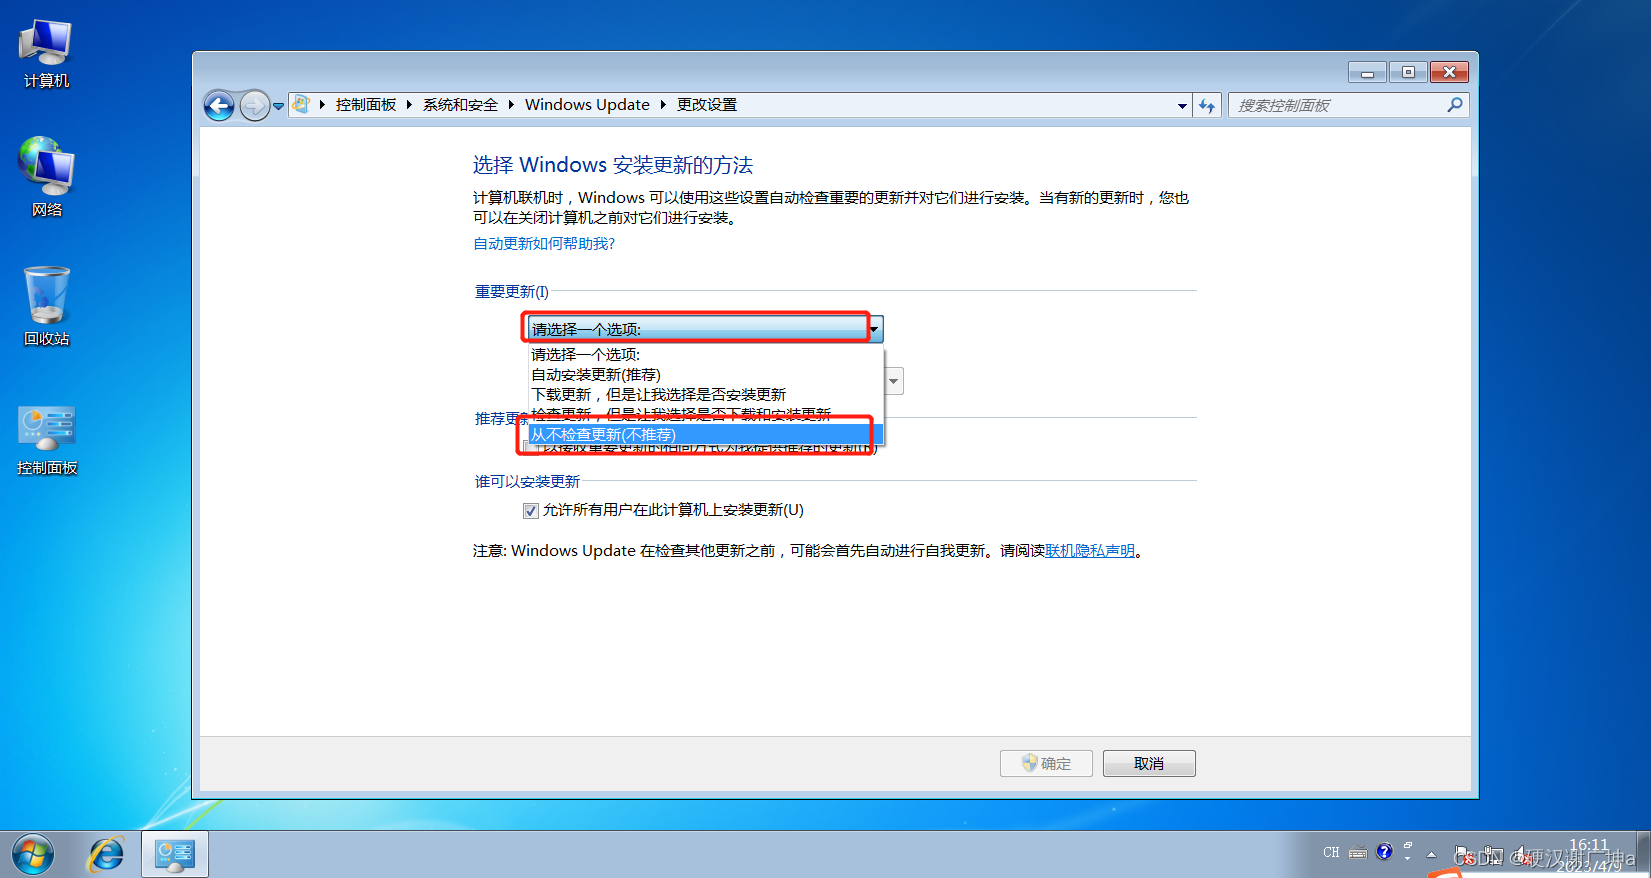1651x878 pixels.
Task: Open recent pages dropdown next to forward arrow
Action: pos(279,105)
